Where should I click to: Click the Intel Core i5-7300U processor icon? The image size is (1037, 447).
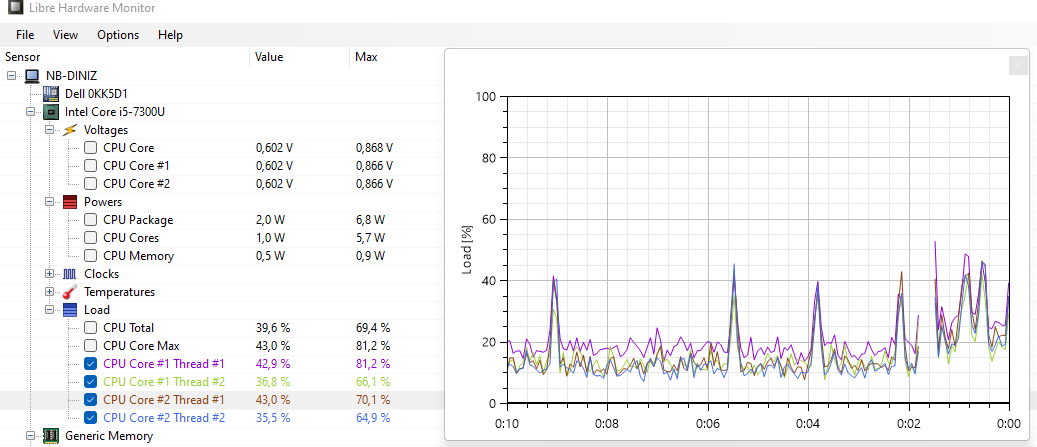click(51, 112)
